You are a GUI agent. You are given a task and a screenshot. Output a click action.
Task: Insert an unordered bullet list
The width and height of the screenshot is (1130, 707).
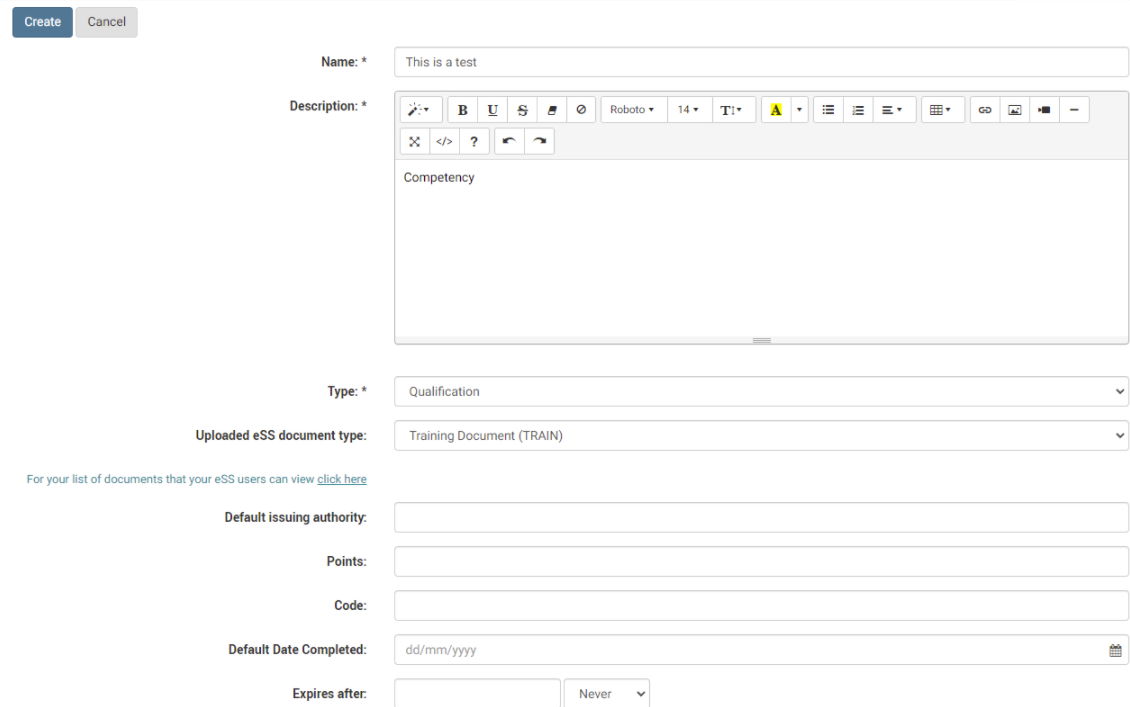[x=828, y=110]
